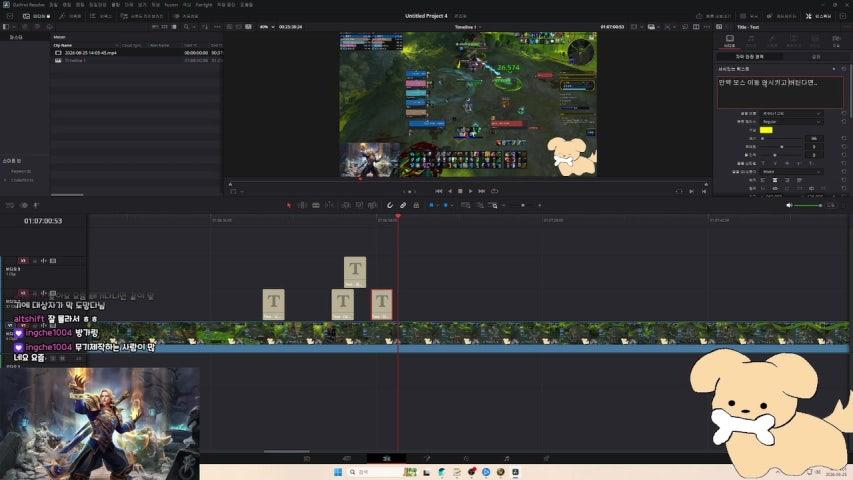853x480 pixels.
Task: Toggle clip Linked Selection chain
Action: pos(403,205)
